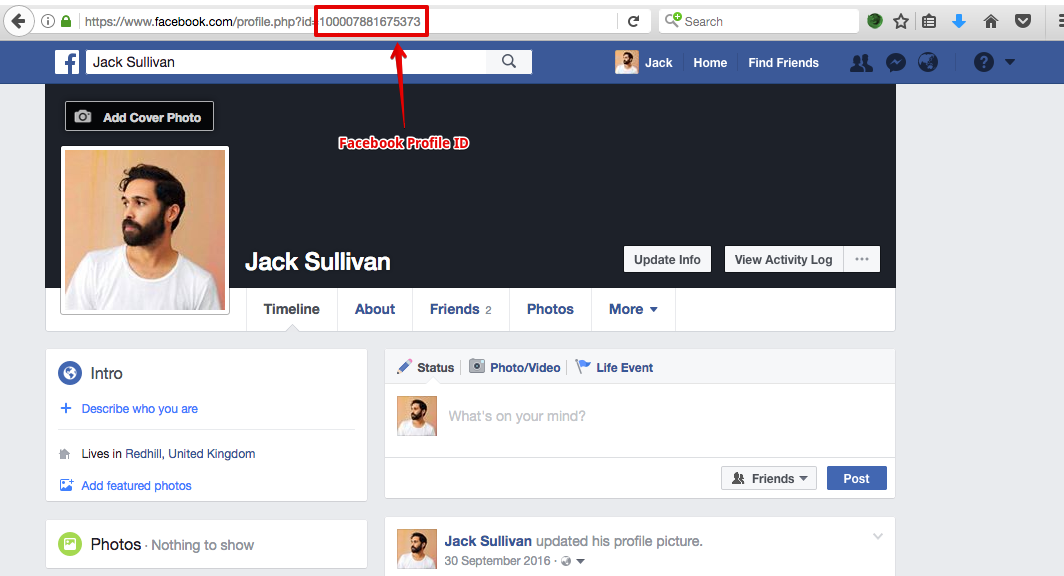
Task: Open the site information icon in address bar
Action: (x=48, y=21)
